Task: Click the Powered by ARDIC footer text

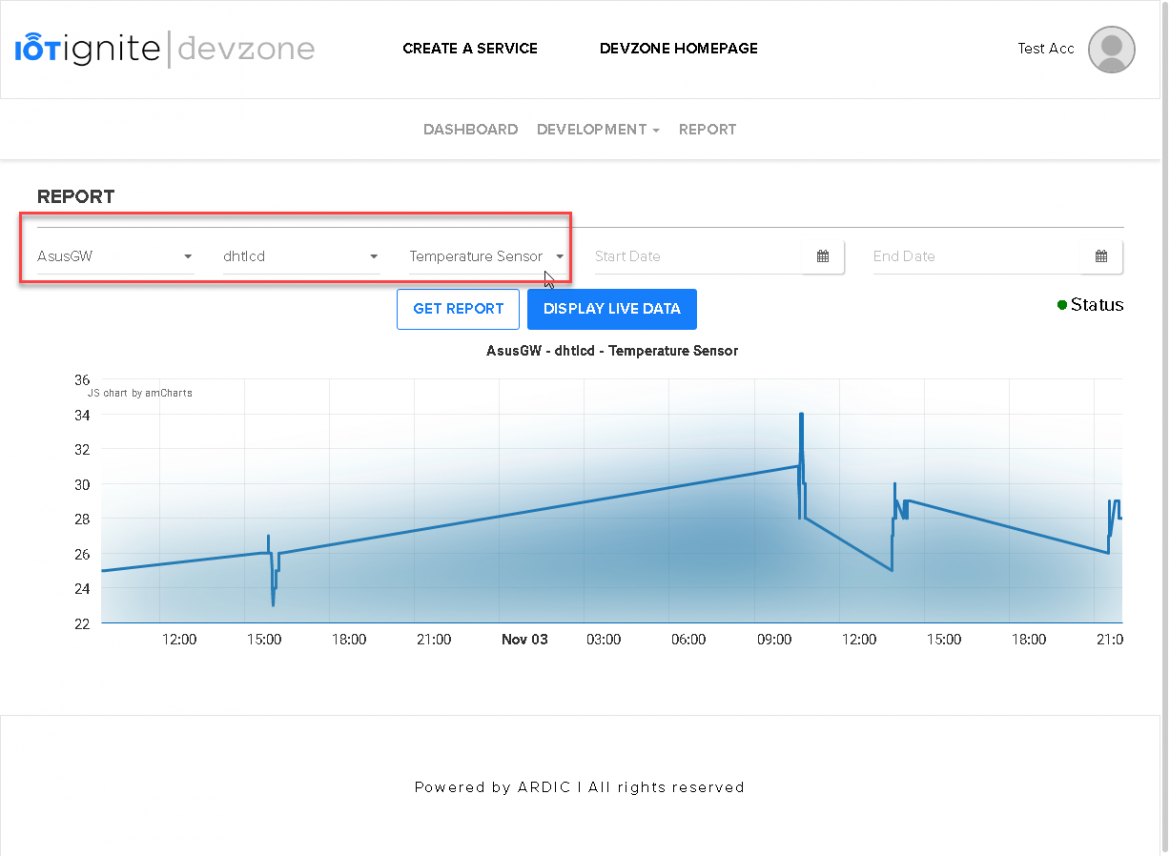Action: pos(578,787)
